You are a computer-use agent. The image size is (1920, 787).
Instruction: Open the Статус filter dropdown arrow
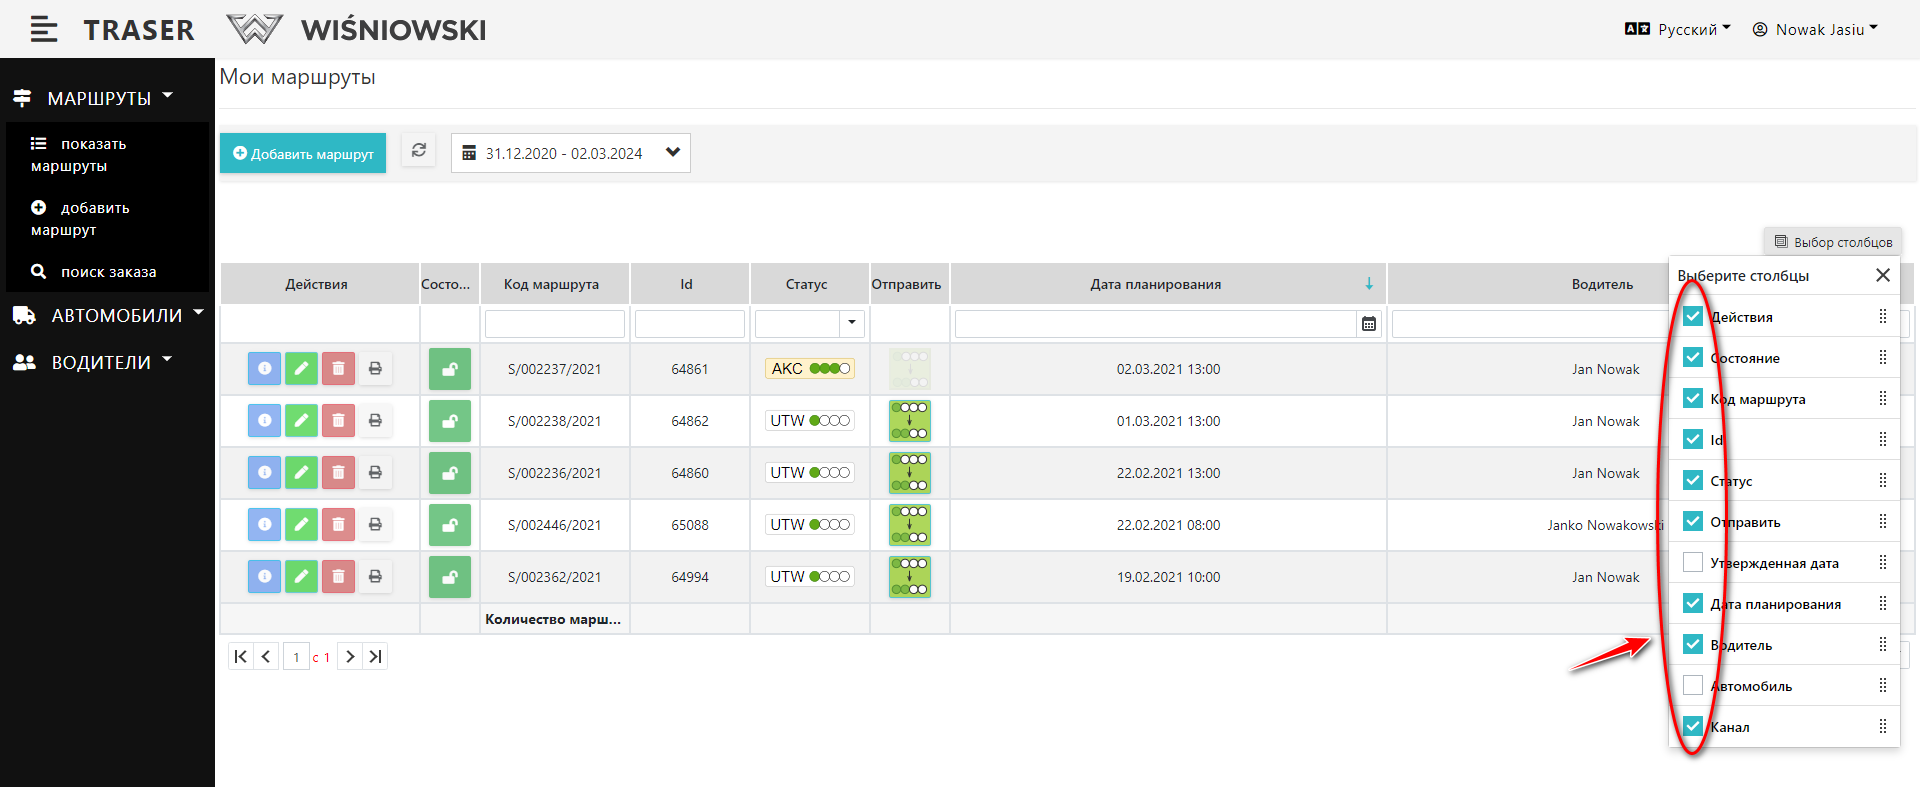[x=852, y=324]
